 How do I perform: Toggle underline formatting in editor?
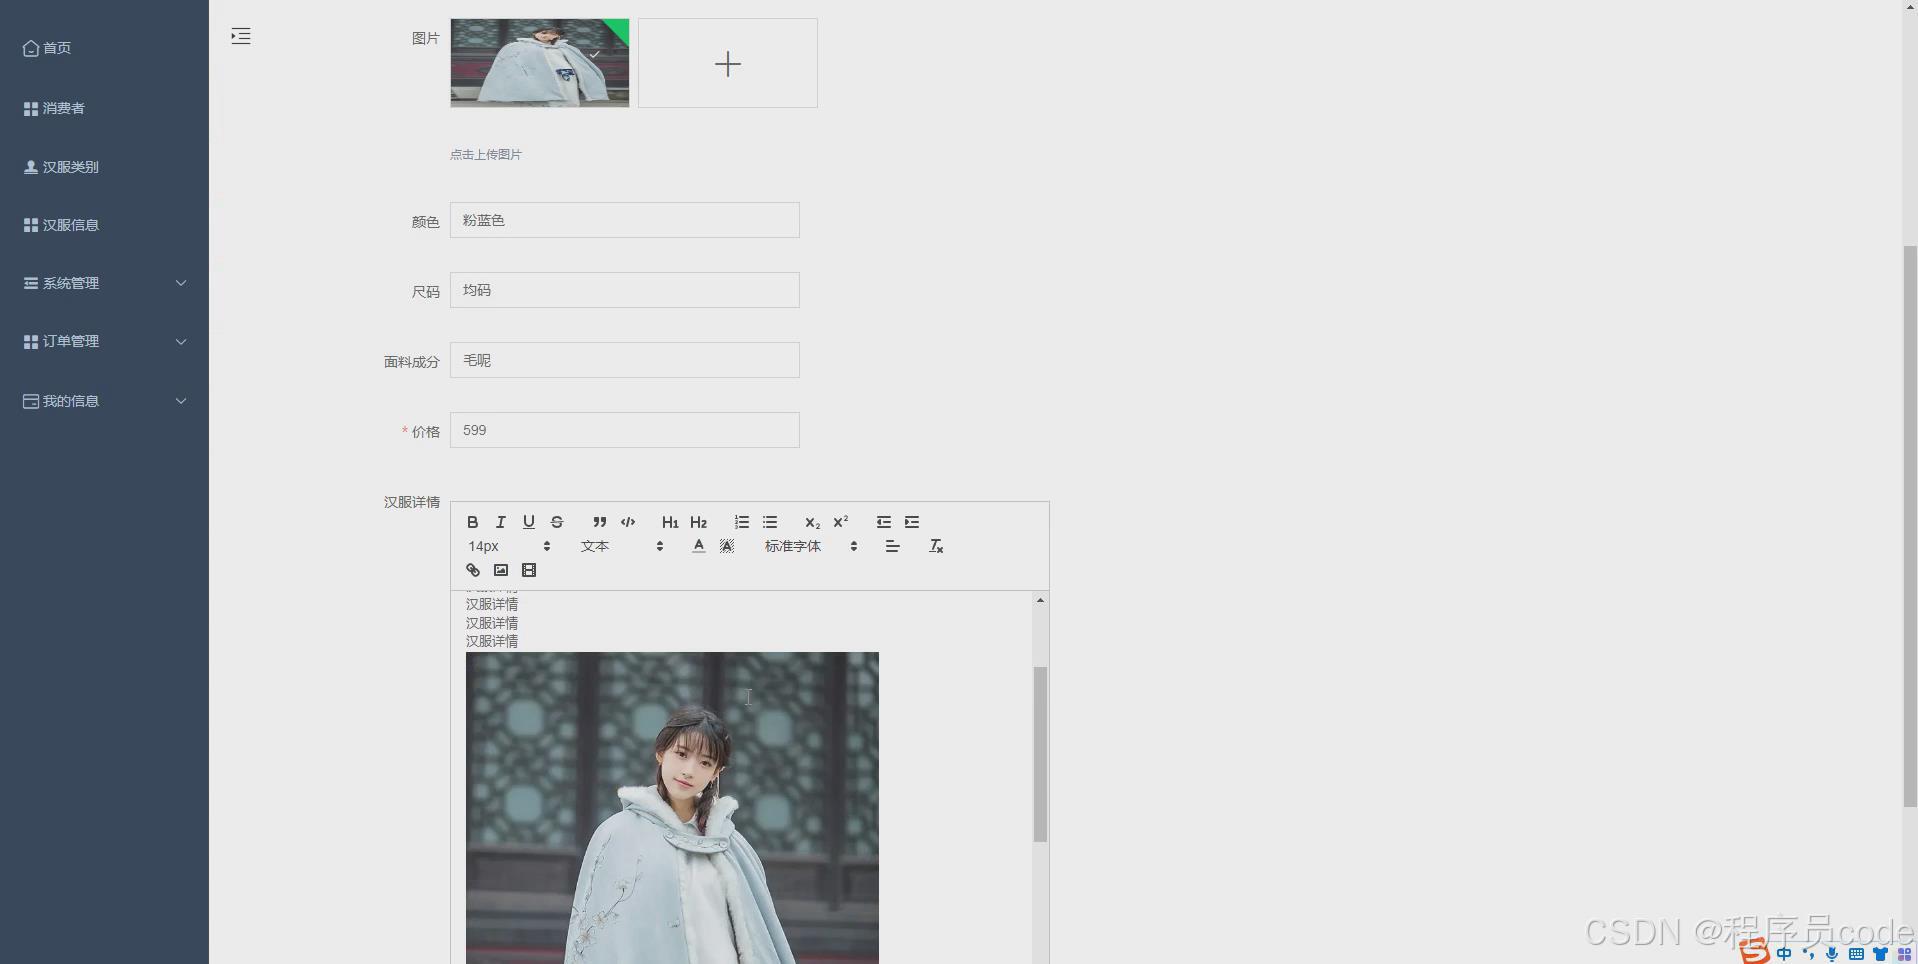529,522
